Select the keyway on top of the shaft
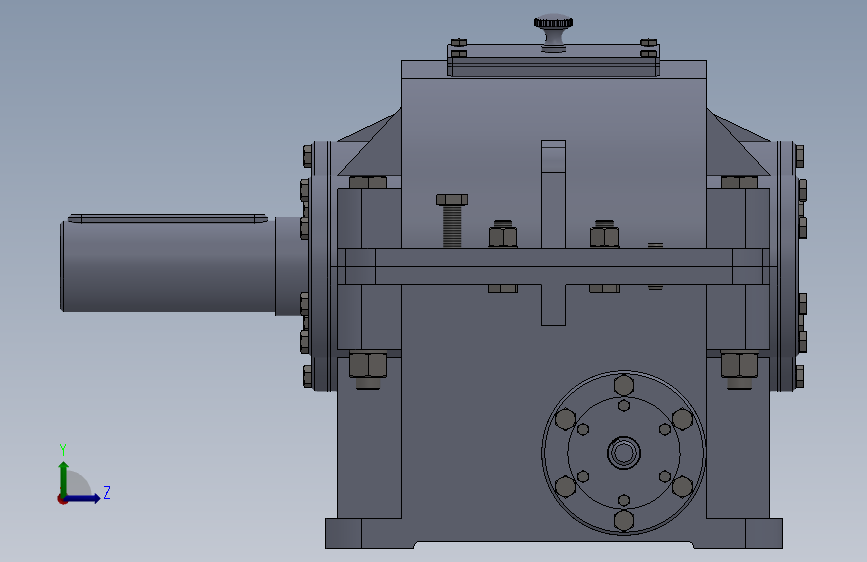Image resolution: width=867 pixels, height=562 pixels. pos(168,218)
